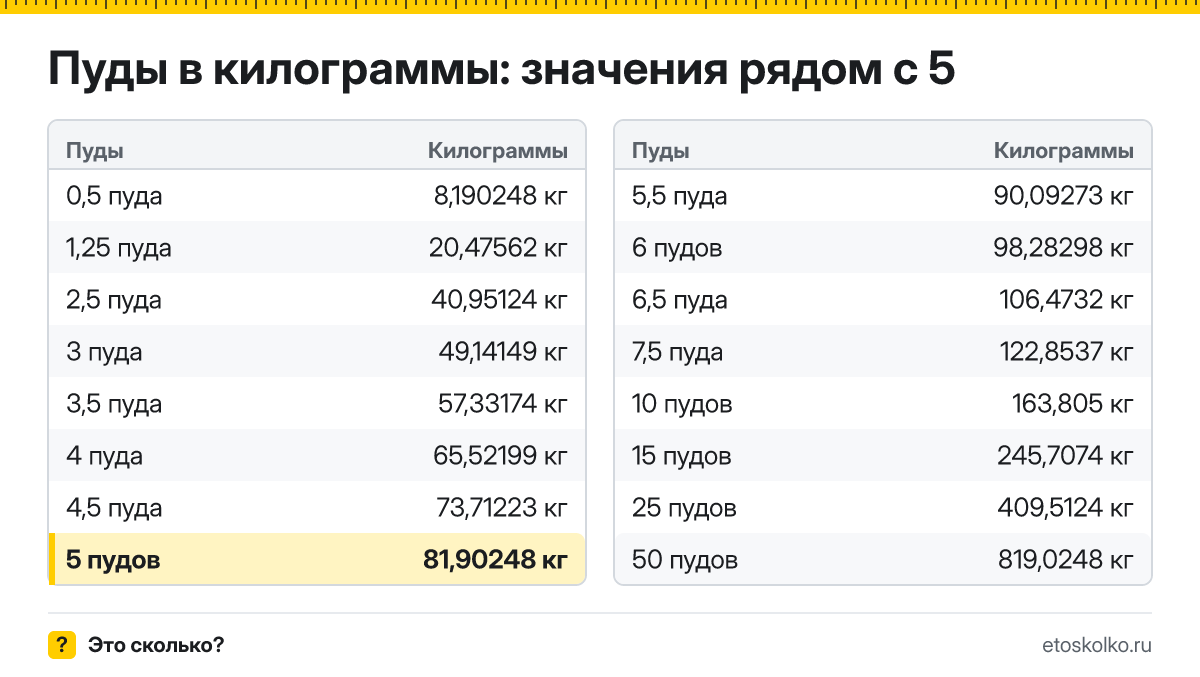Select the '50 пудов' cell

(x=685, y=561)
